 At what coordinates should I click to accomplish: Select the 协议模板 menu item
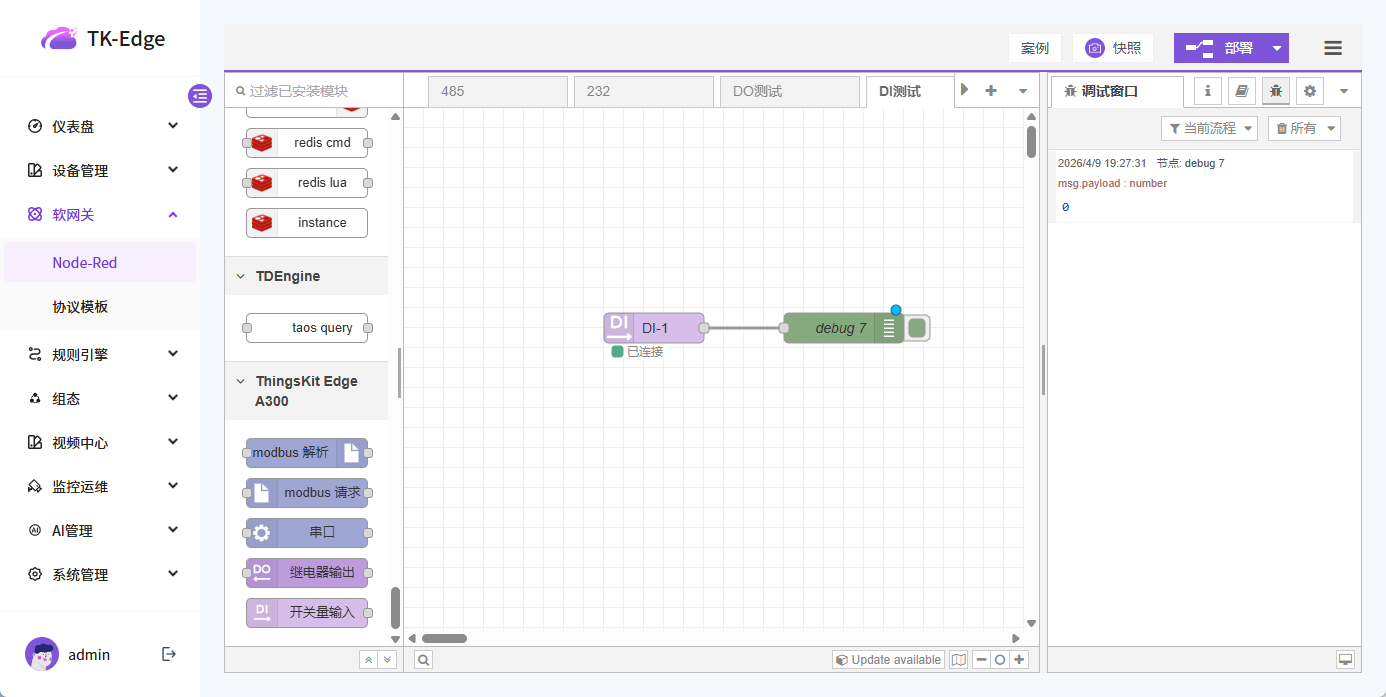[80, 307]
